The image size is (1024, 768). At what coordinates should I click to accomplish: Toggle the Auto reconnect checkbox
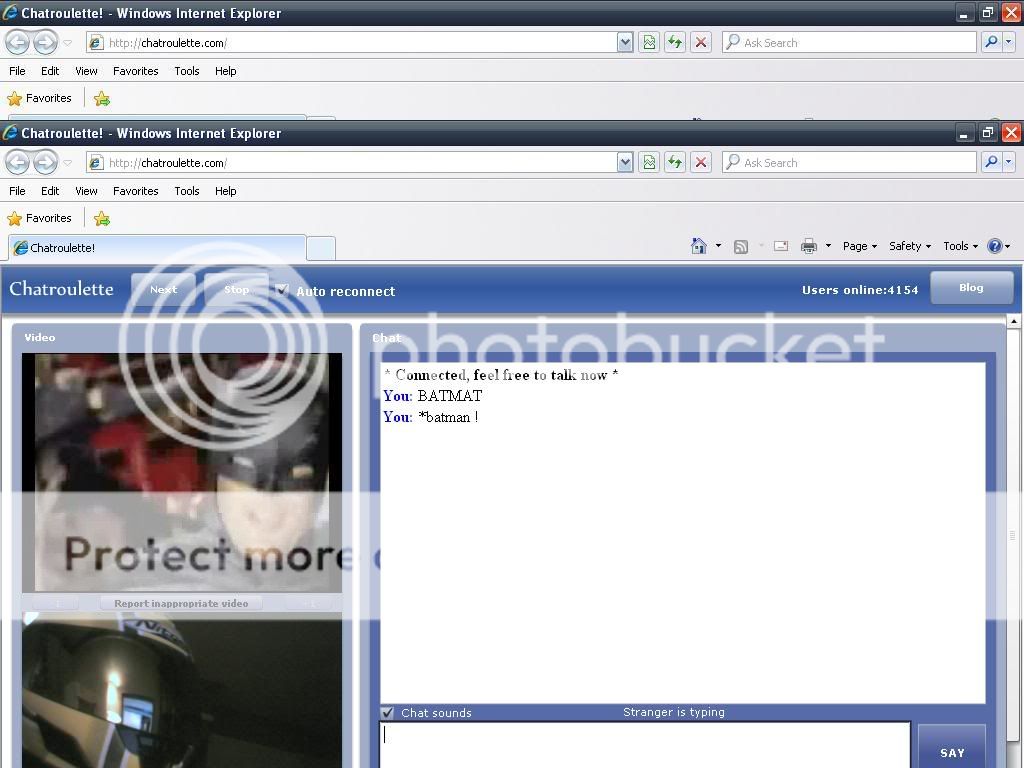coord(283,290)
